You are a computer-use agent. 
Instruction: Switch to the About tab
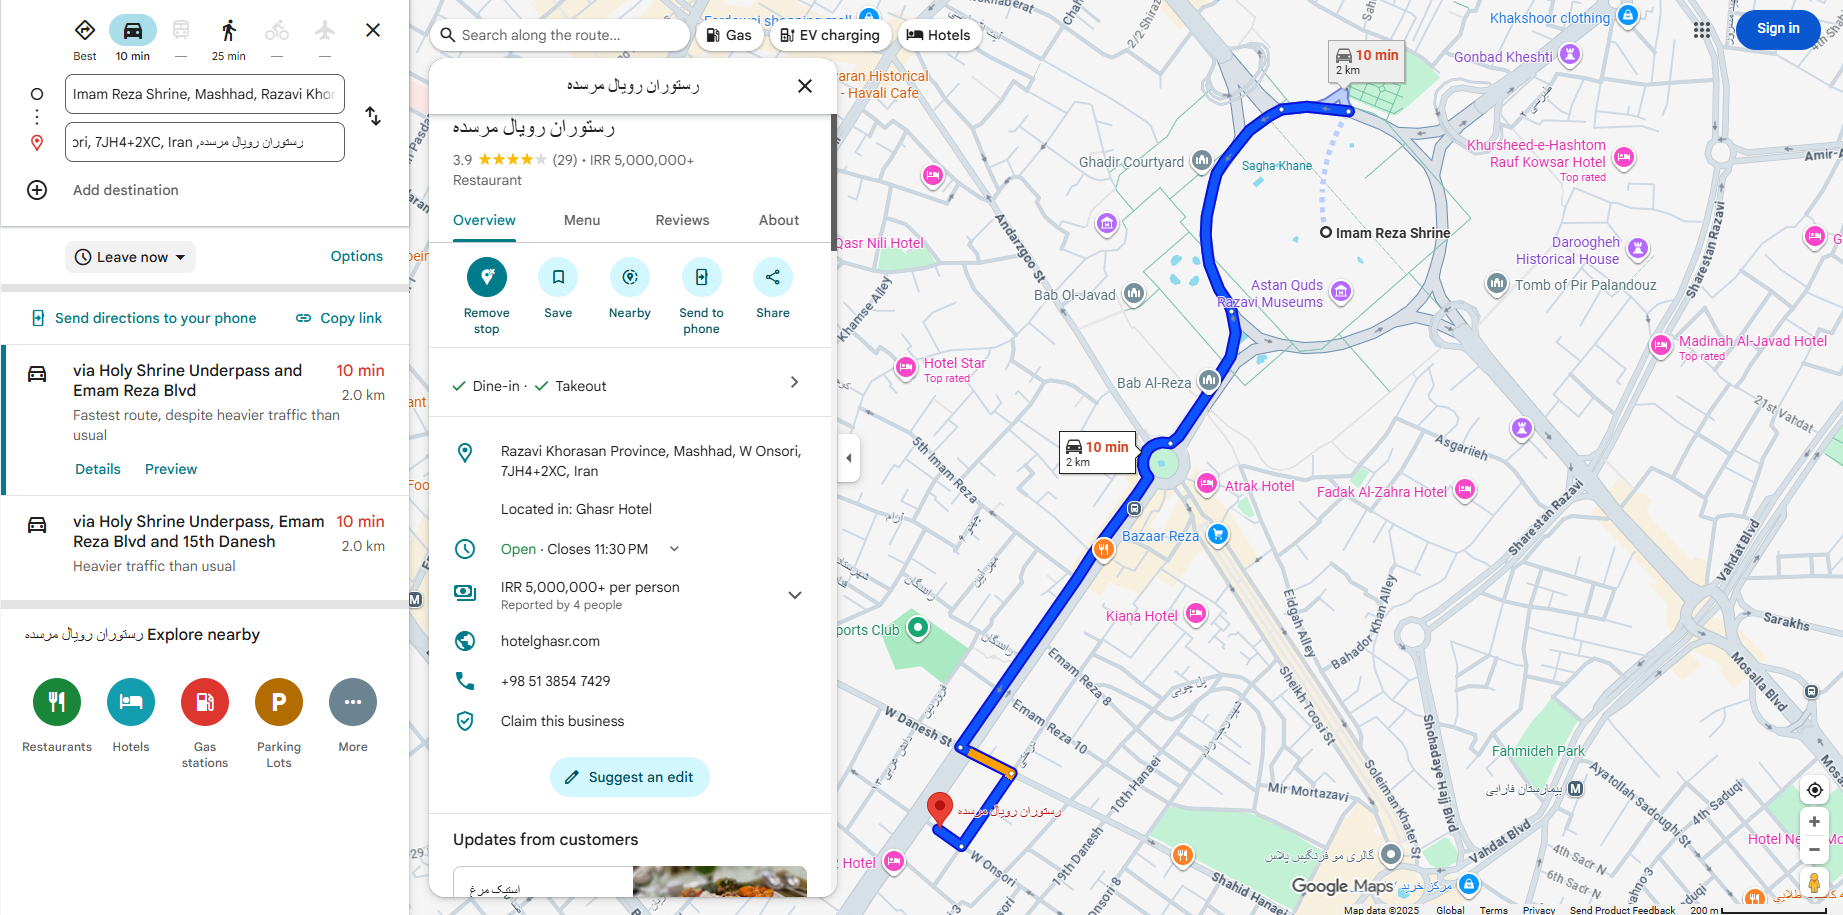coord(779,220)
